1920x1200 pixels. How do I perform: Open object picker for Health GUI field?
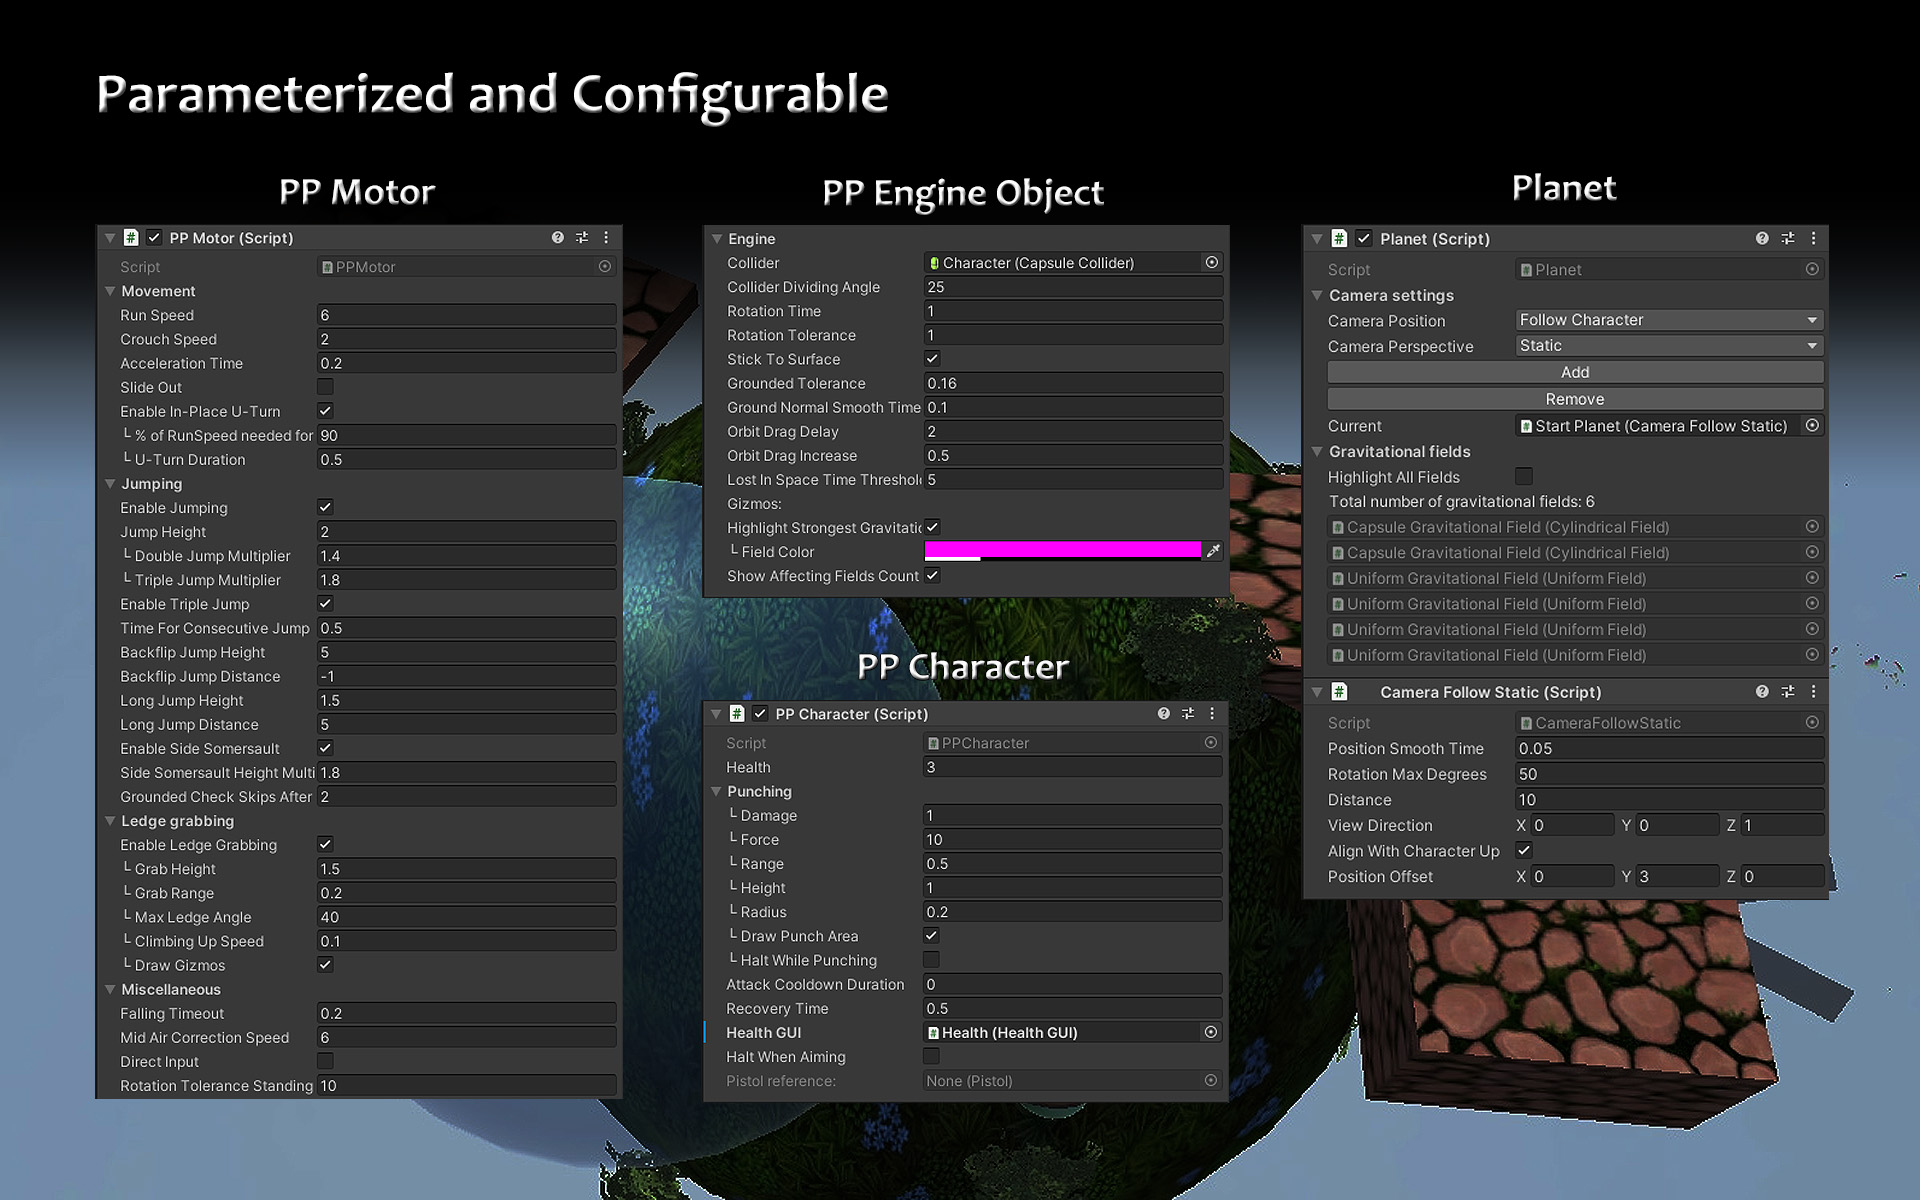(x=1211, y=1032)
